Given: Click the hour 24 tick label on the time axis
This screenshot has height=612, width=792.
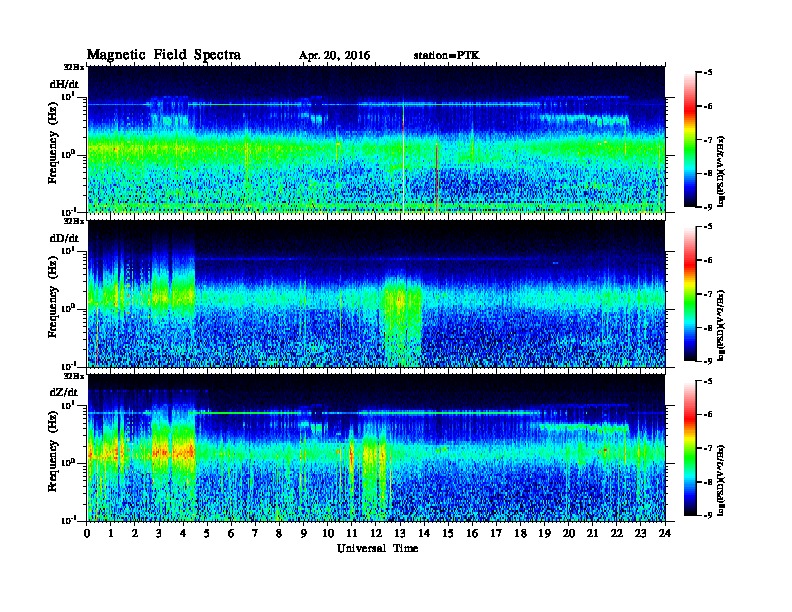Looking at the screenshot, I should click(665, 533).
